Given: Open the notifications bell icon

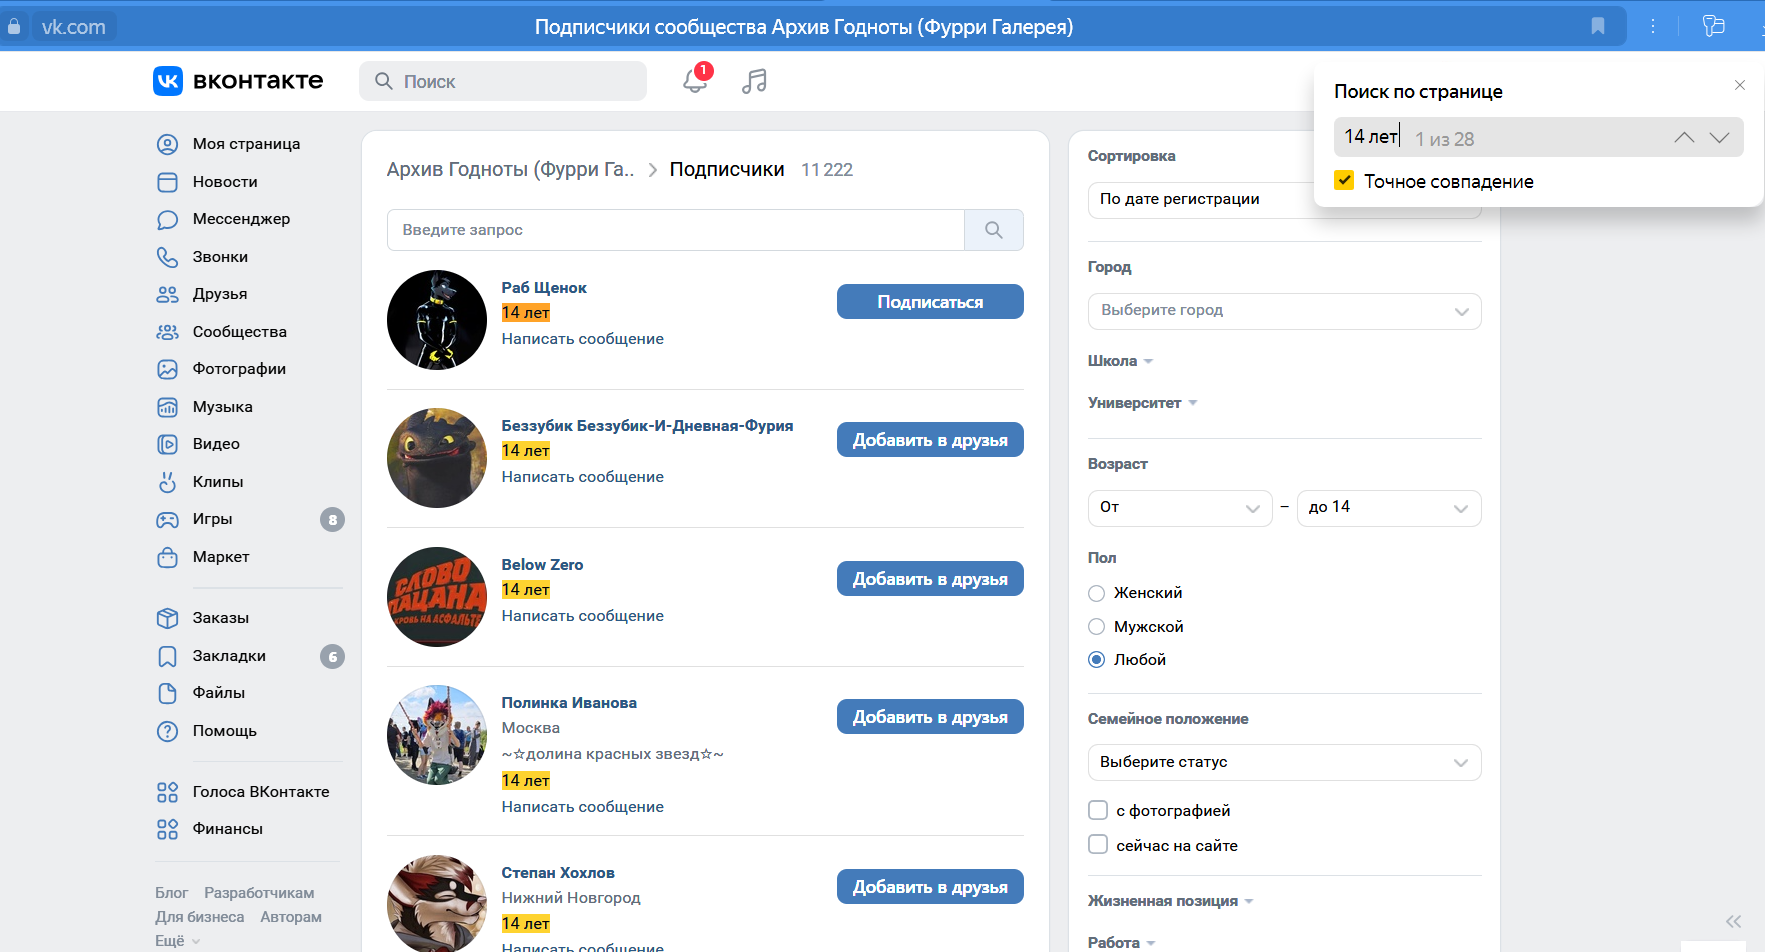Looking at the screenshot, I should 695,81.
